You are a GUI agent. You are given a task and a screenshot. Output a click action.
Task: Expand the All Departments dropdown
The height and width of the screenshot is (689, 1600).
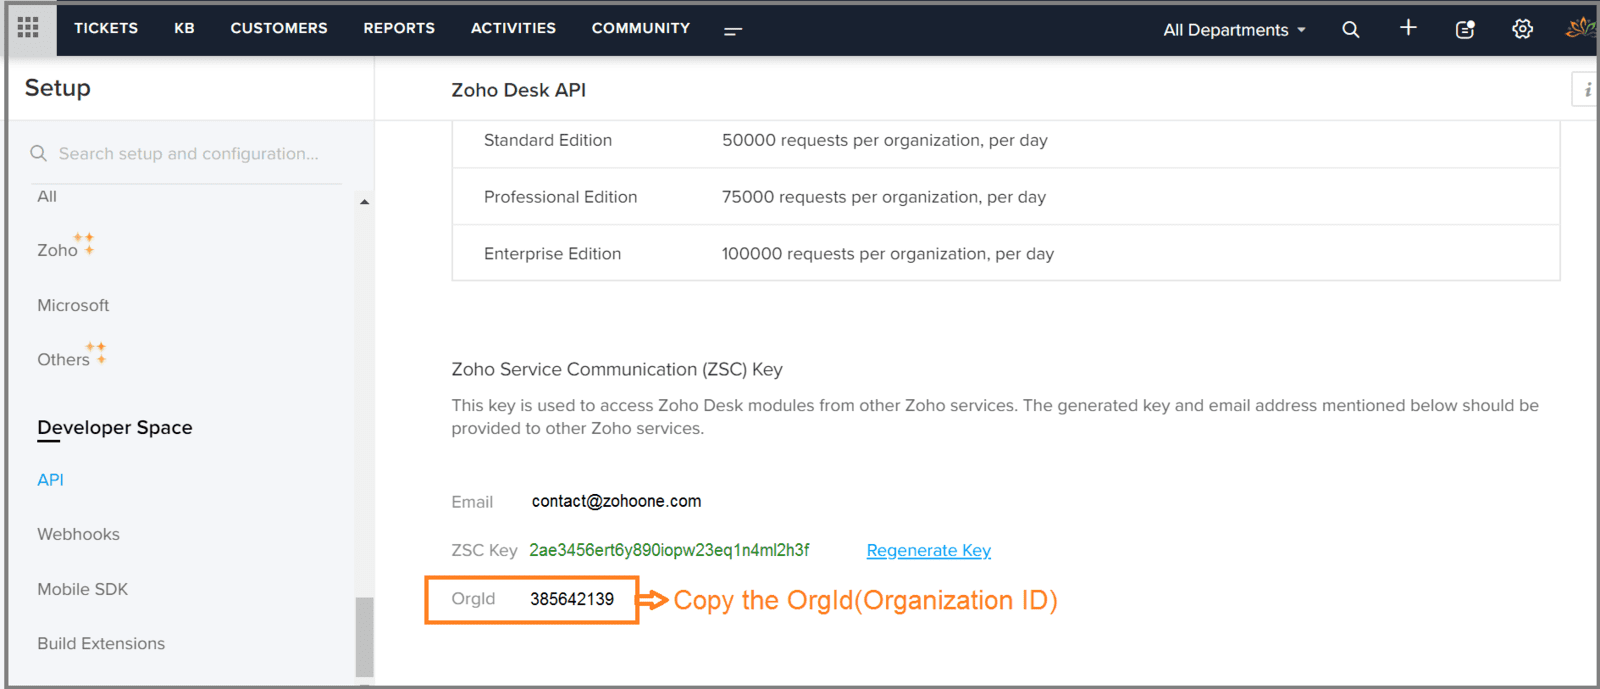click(1234, 30)
